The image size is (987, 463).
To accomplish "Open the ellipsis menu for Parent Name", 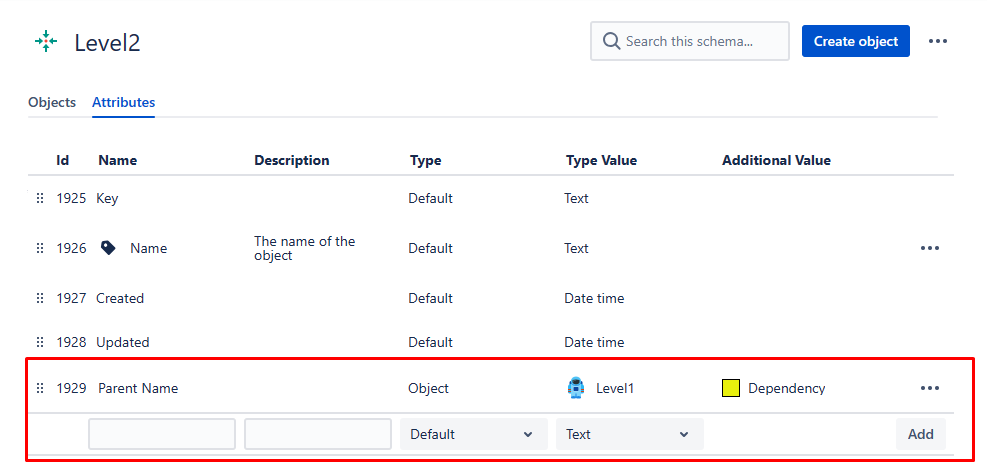I will point(930,388).
